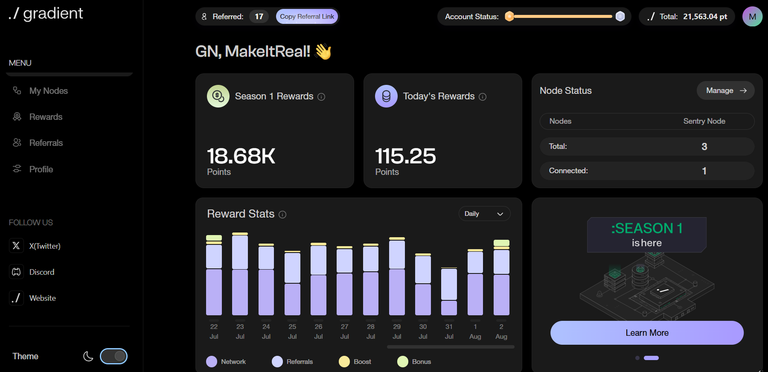The width and height of the screenshot is (768, 372).
Task: Click the Season 1 Rewards info icon
Action: 321,97
